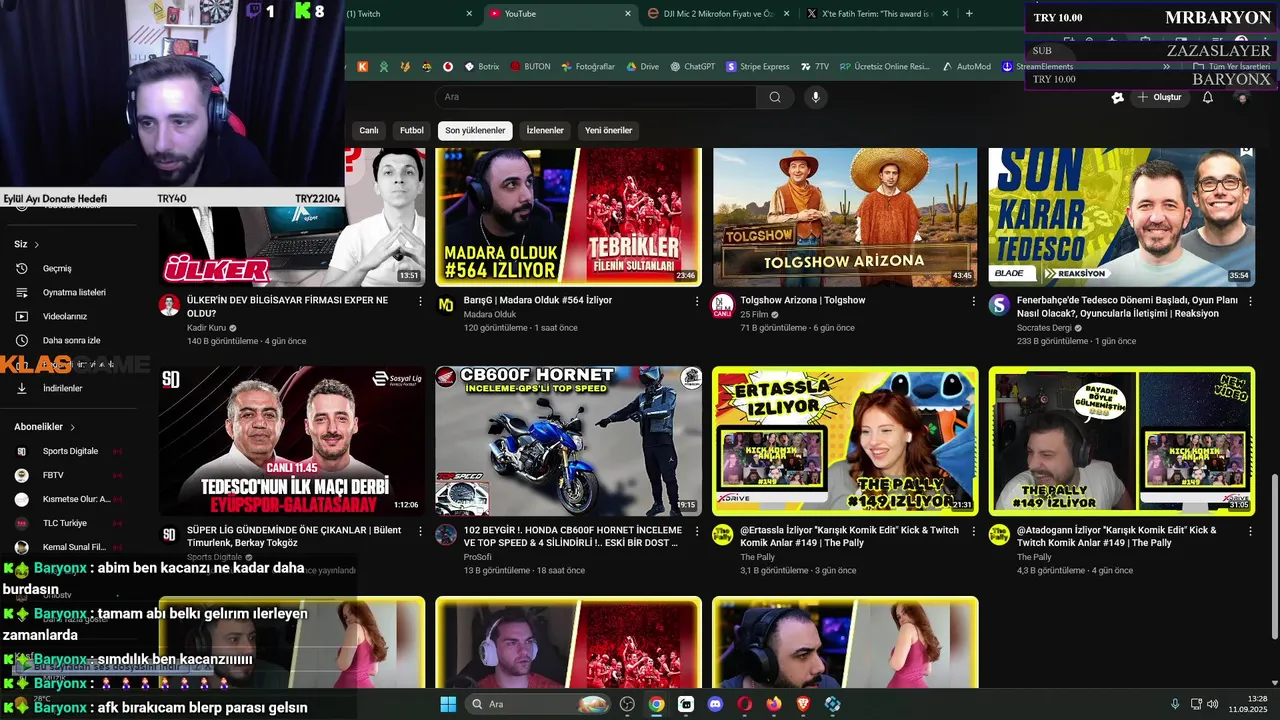The image size is (1280, 720).
Task: Open options menu for Atadogann İzliyor video
Action: point(1250,531)
